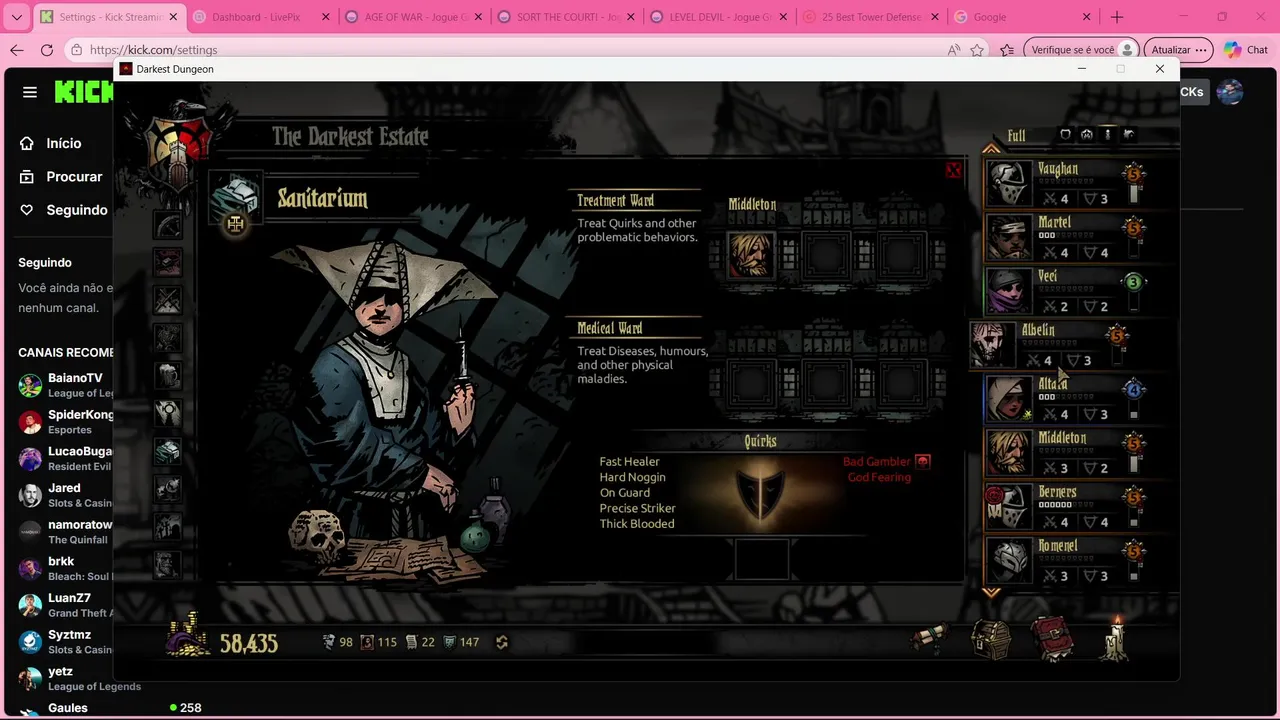Click the Sanitarium upgrade badge under building image
The height and width of the screenshot is (720, 1280).
(x=235, y=224)
